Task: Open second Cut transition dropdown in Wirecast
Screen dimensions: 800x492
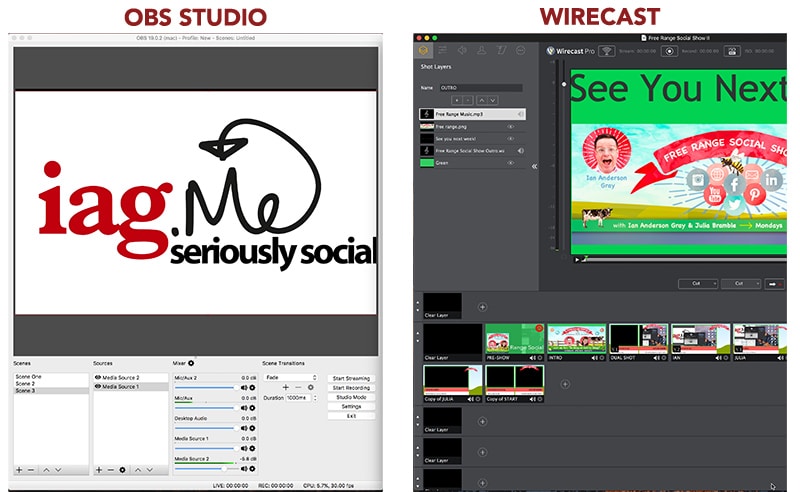Action: click(x=741, y=284)
